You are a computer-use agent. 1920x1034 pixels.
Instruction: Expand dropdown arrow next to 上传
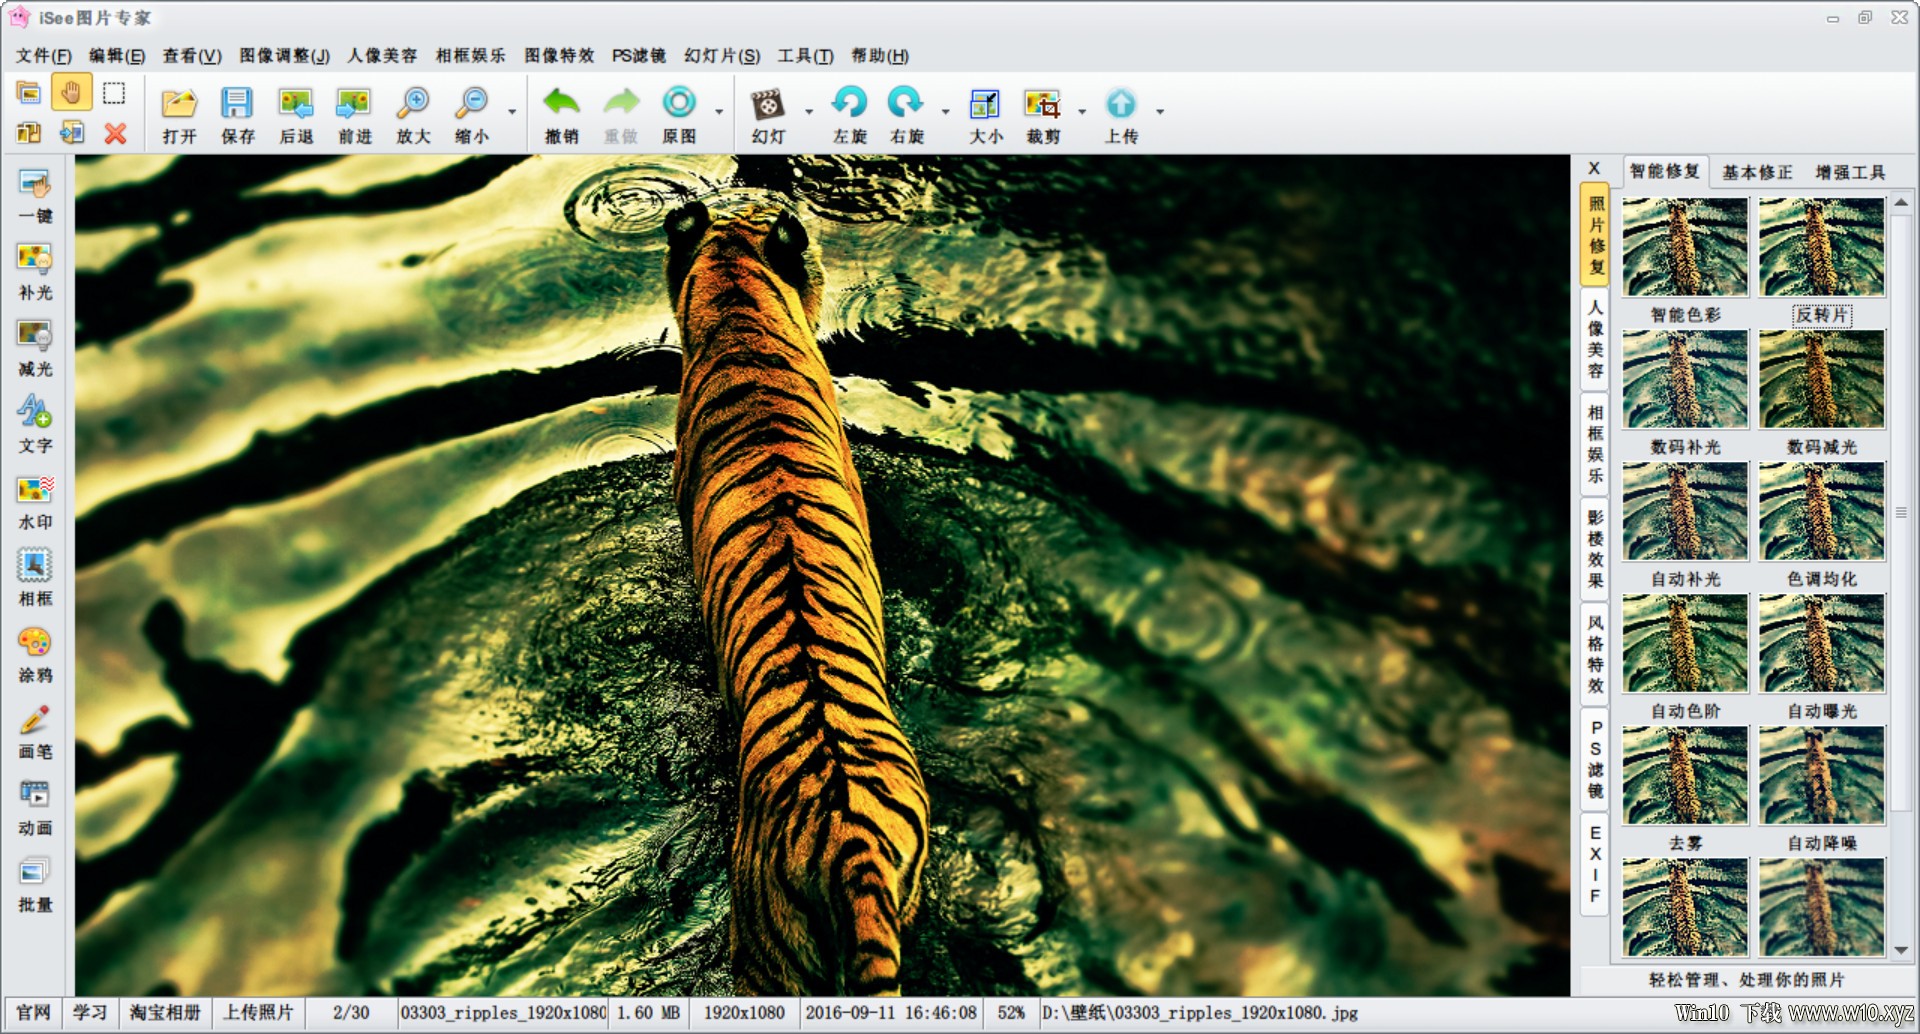[1160, 111]
